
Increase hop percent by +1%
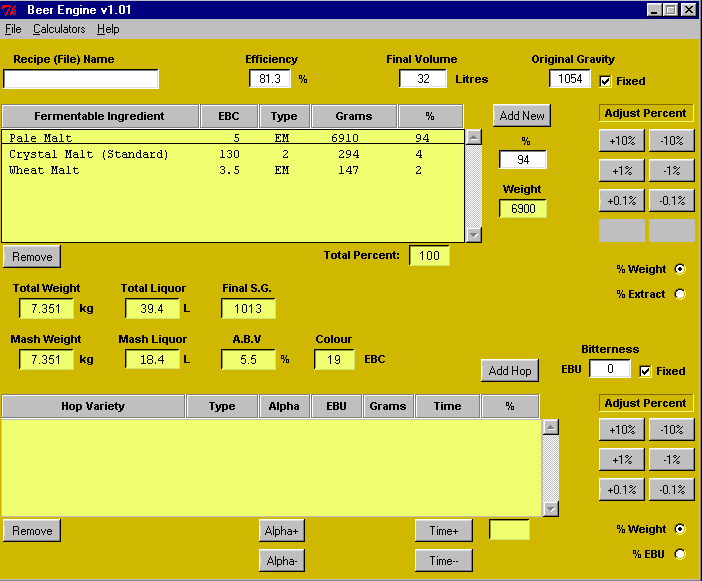pyautogui.click(x=622, y=459)
